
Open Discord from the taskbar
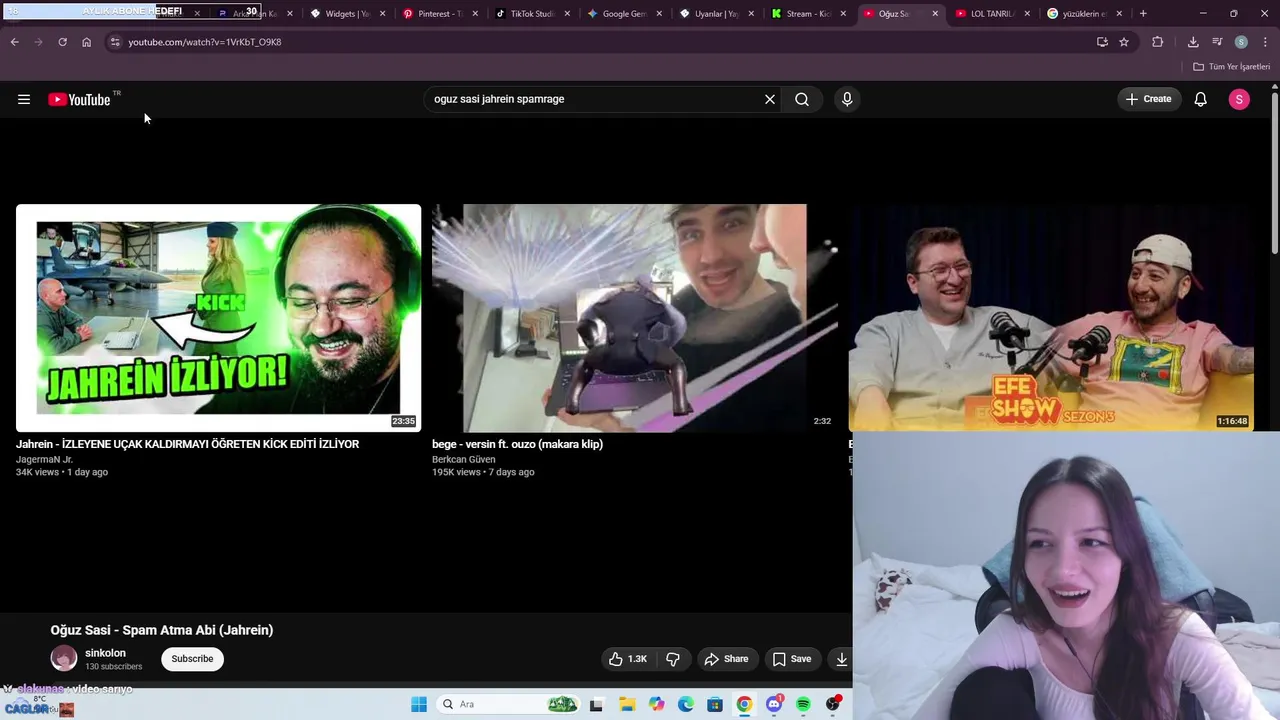(x=774, y=704)
